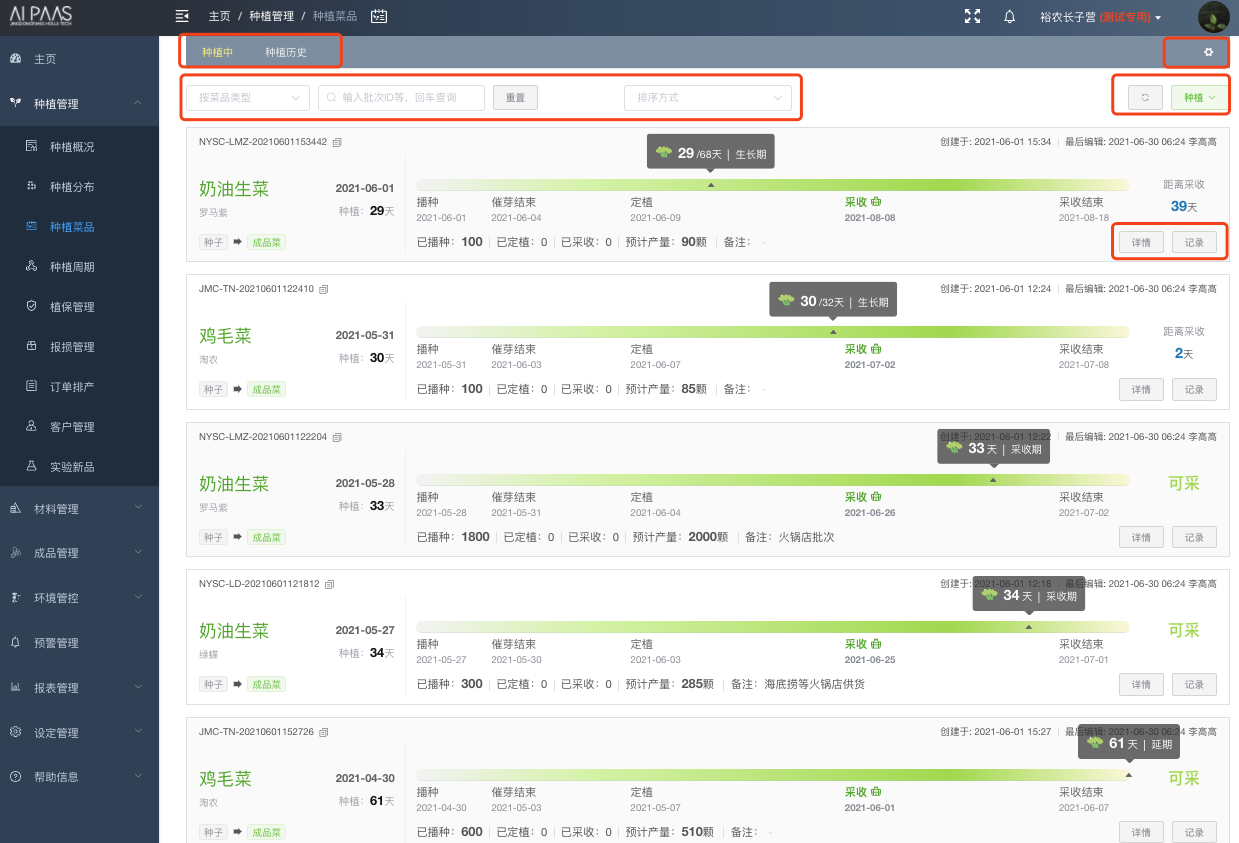Copy batch ID JMC-TN-20210601122410 using copy icon
Screen dimensions: 1239x843
(x=324, y=289)
